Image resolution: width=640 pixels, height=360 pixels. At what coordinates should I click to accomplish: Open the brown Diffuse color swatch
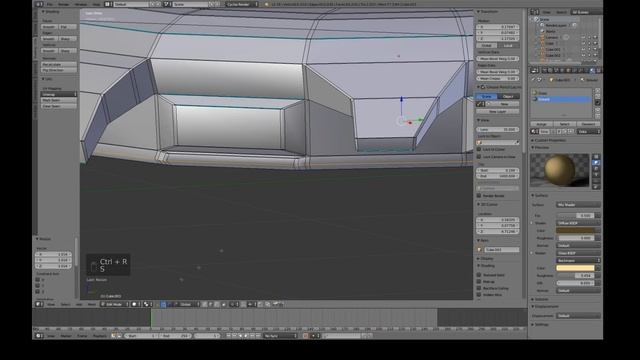coord(576,231)
